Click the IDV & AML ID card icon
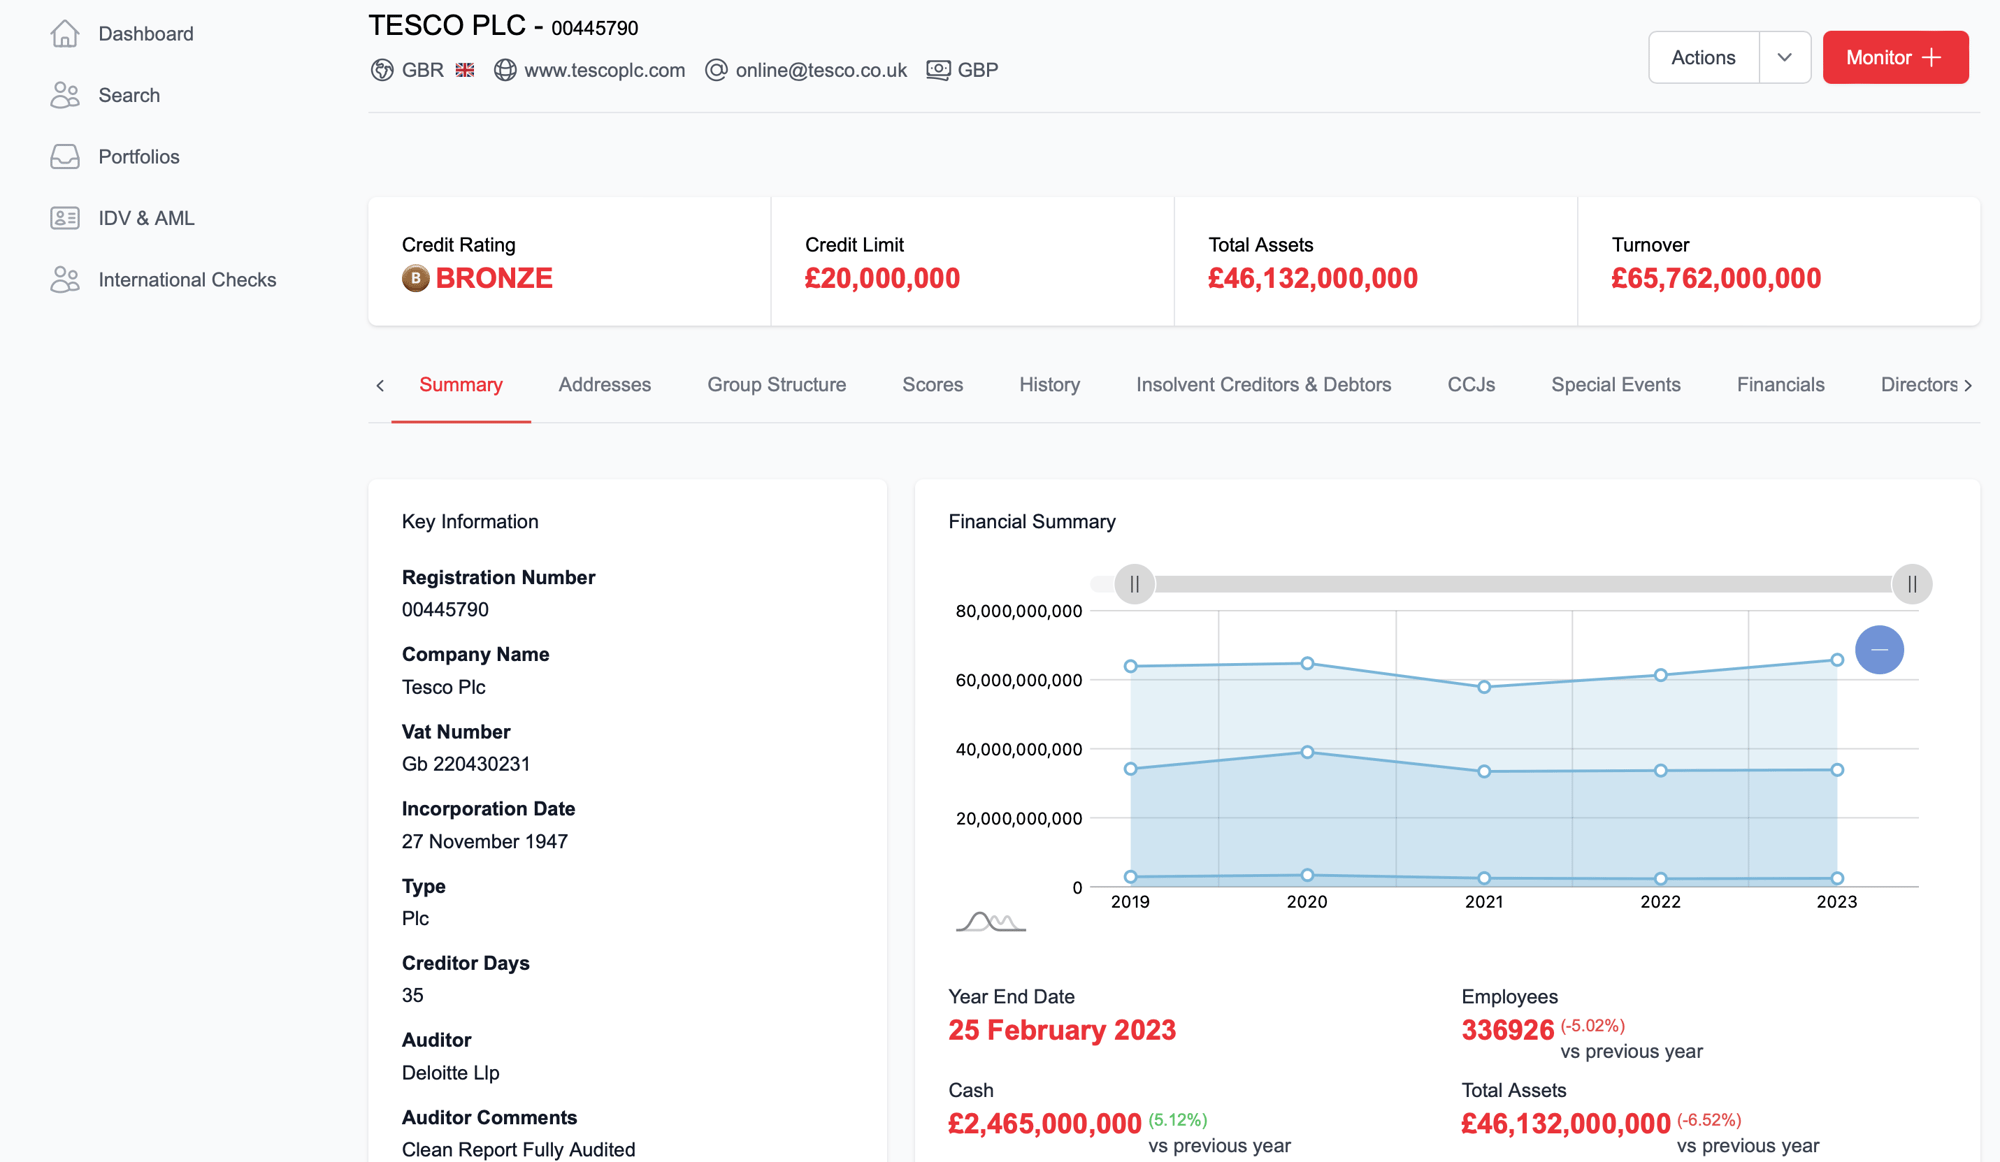 tap(65, 218)
